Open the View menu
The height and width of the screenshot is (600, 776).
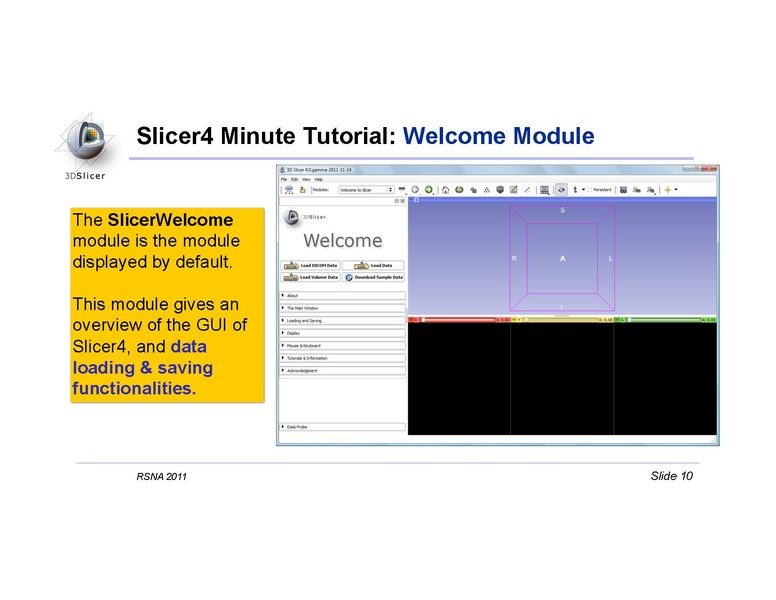coord(306,179)
